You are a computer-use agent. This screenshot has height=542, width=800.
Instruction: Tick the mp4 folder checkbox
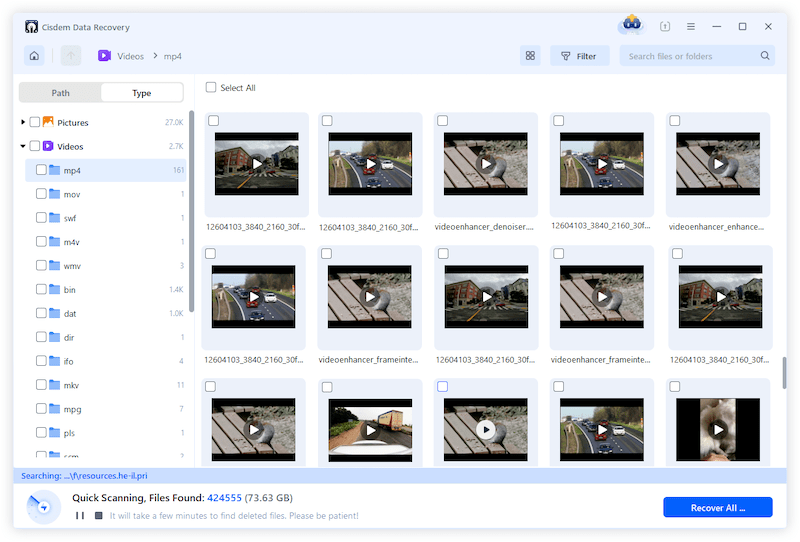click(x=41, y=170)
